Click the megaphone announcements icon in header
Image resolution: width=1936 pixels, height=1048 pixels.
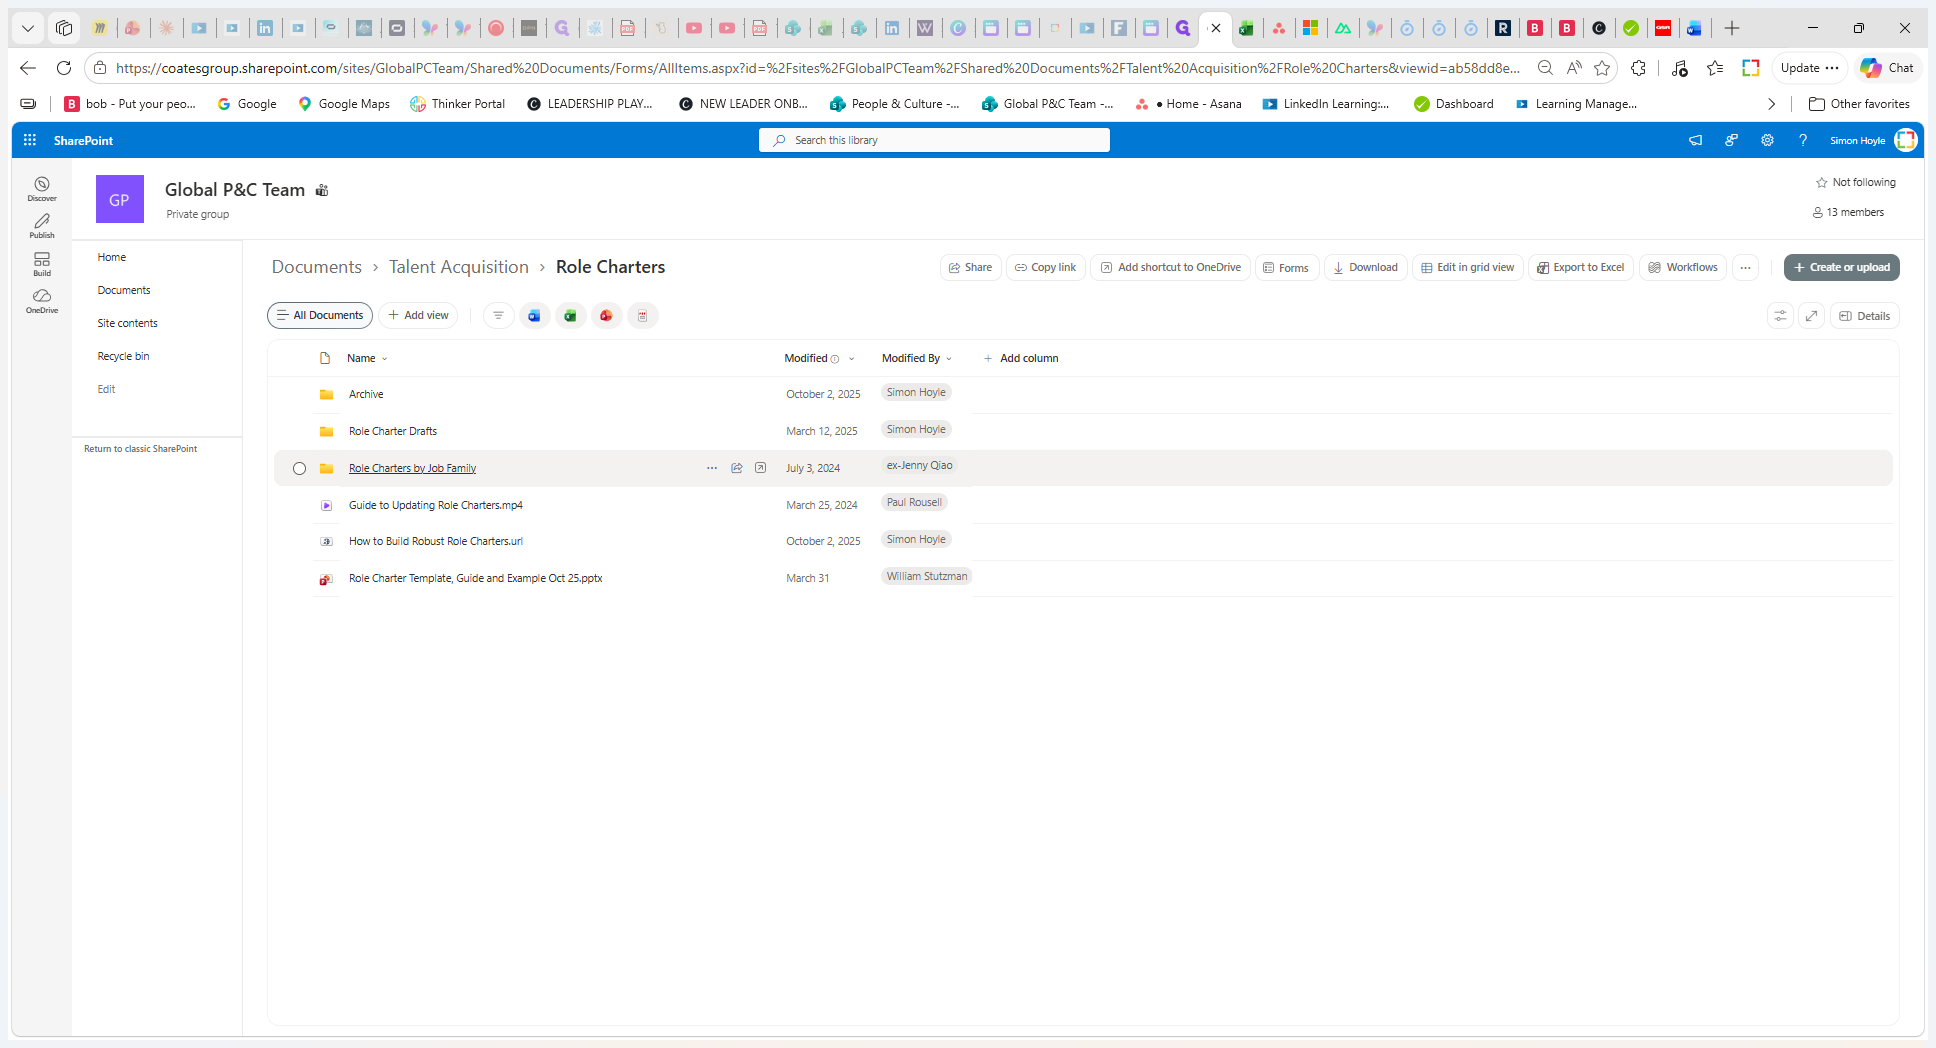point(1695,140)
